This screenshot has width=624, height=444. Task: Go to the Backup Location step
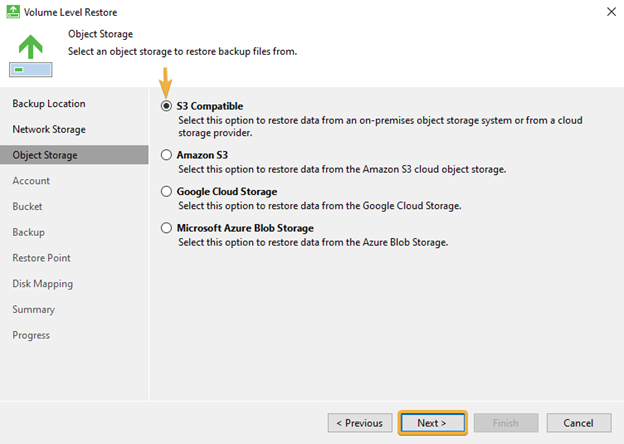pyautogui.click(x=49, y=103)
